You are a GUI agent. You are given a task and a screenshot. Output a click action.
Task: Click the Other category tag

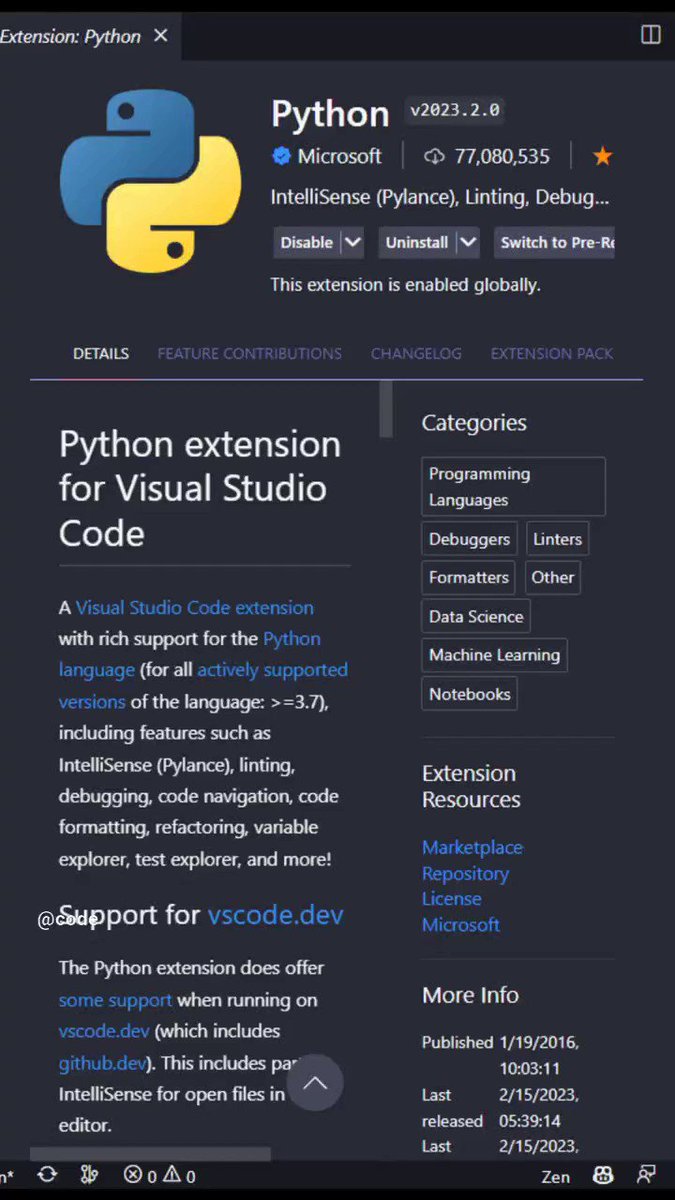(552, 577)
